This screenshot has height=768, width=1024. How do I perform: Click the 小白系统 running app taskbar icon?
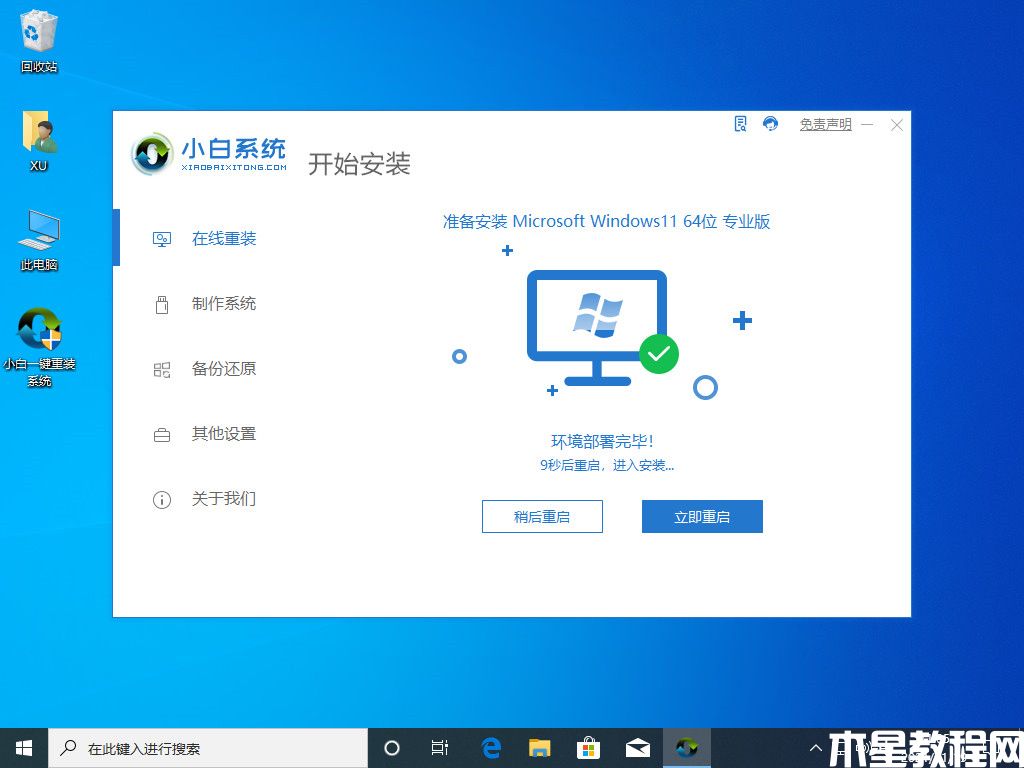coord(686,748)
